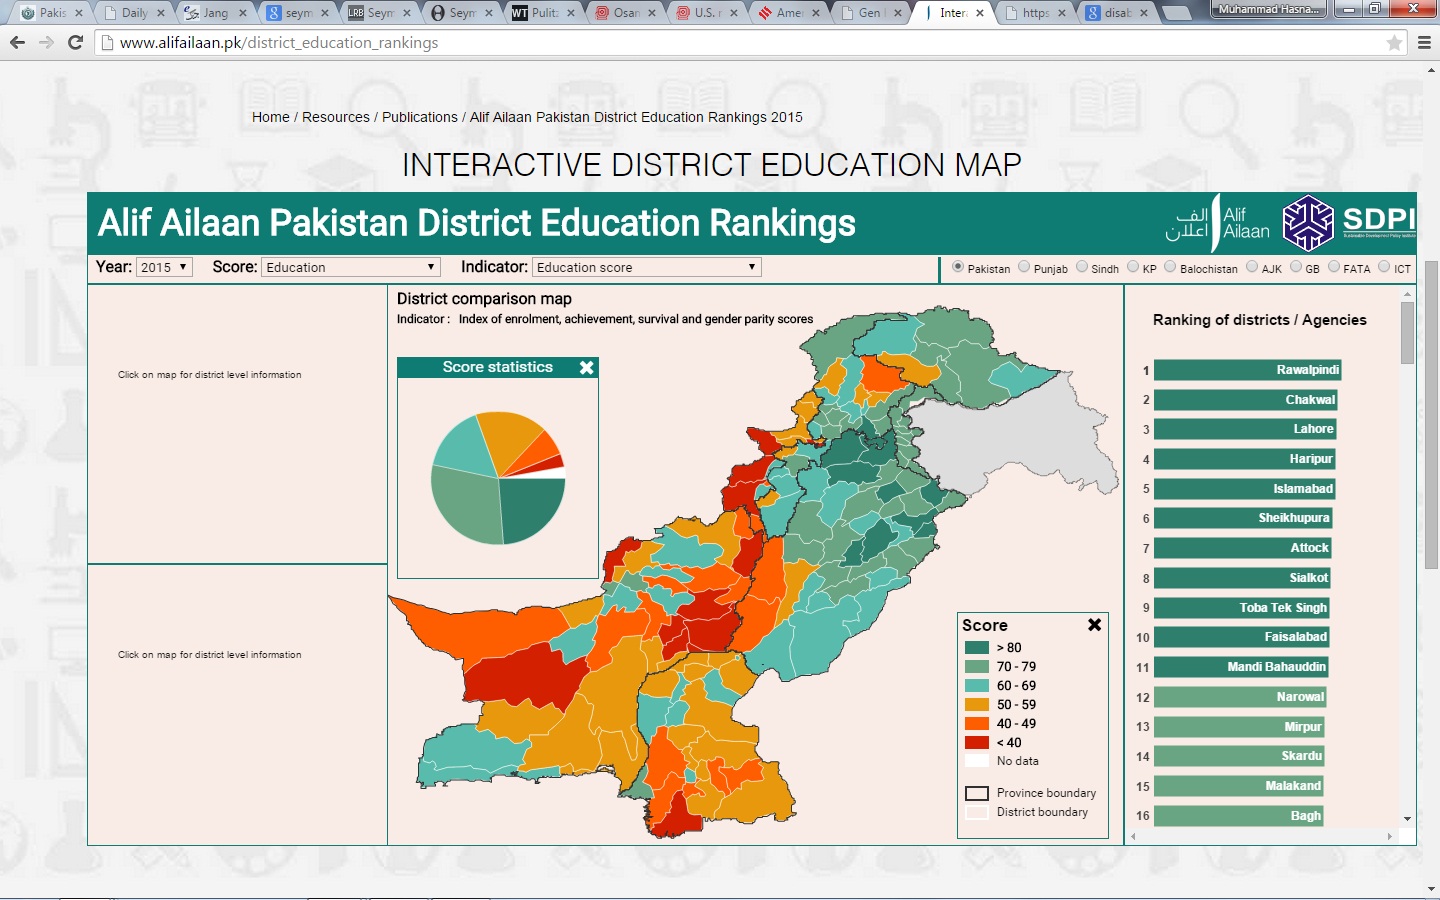The width and height of the screenshot is (1440, 900).
Task: Click the 40 - 49 legend swatch
Action: click(x=977, y=724)
